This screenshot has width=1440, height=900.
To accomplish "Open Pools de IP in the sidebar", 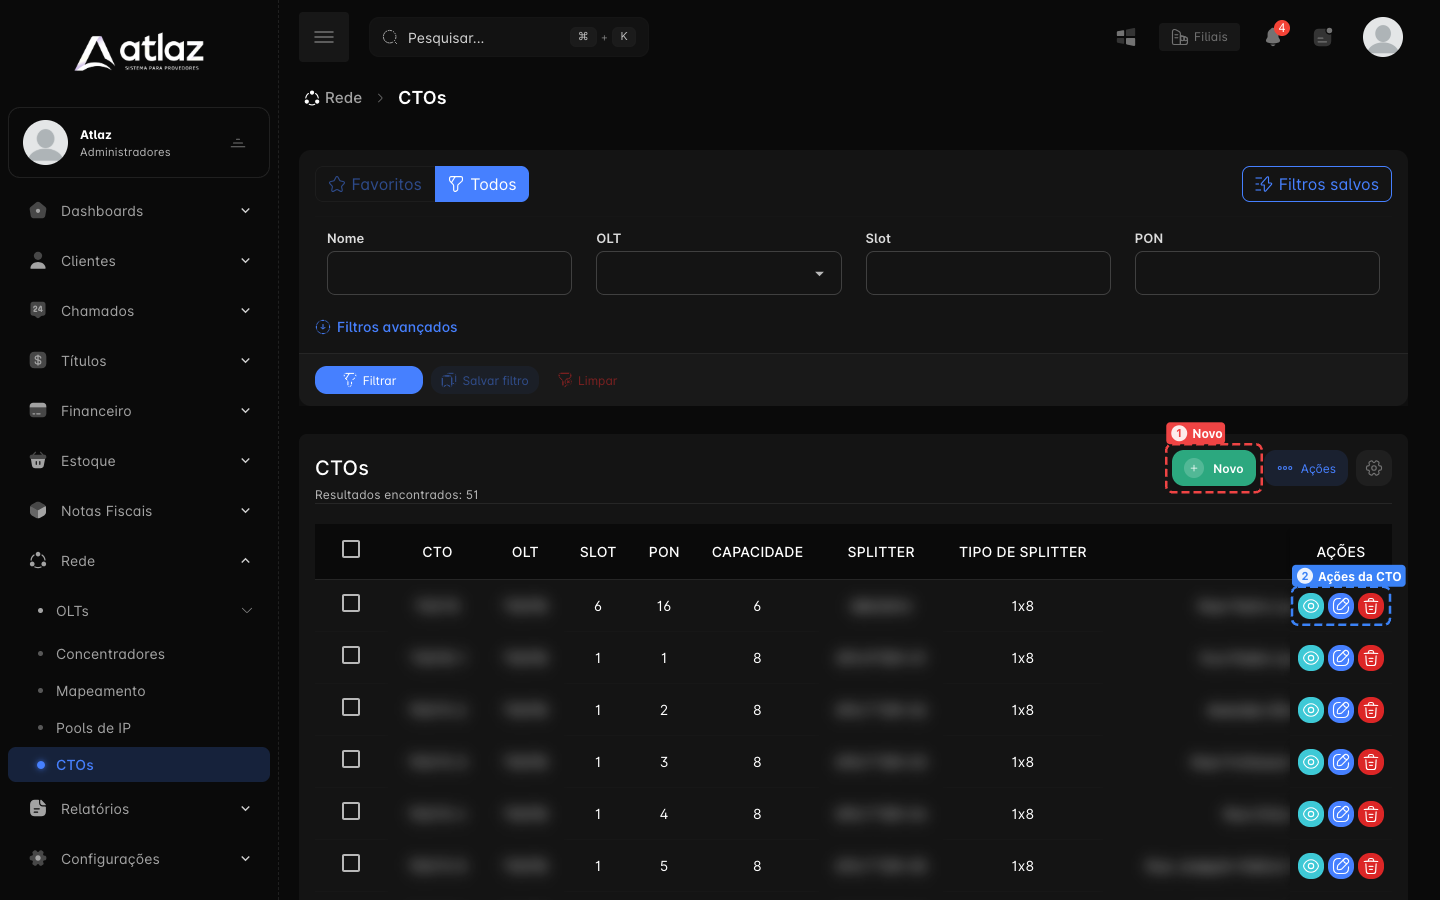I will [x=93, y=728].
